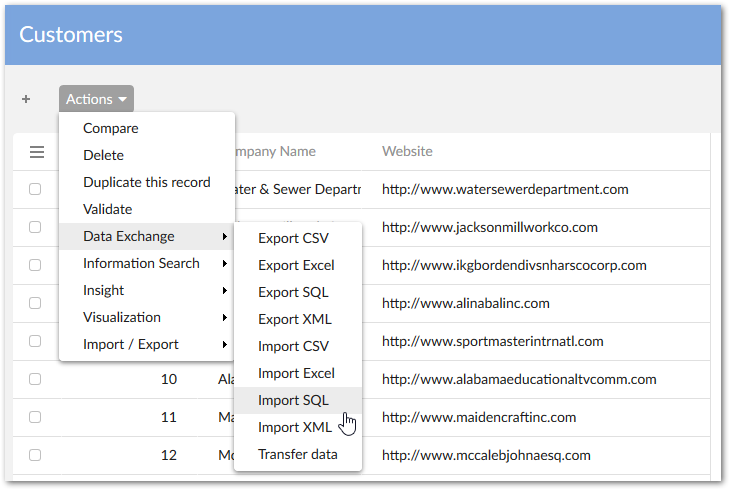
Task: Expand the Data Exchange submenu
Action: pos(147,236)
